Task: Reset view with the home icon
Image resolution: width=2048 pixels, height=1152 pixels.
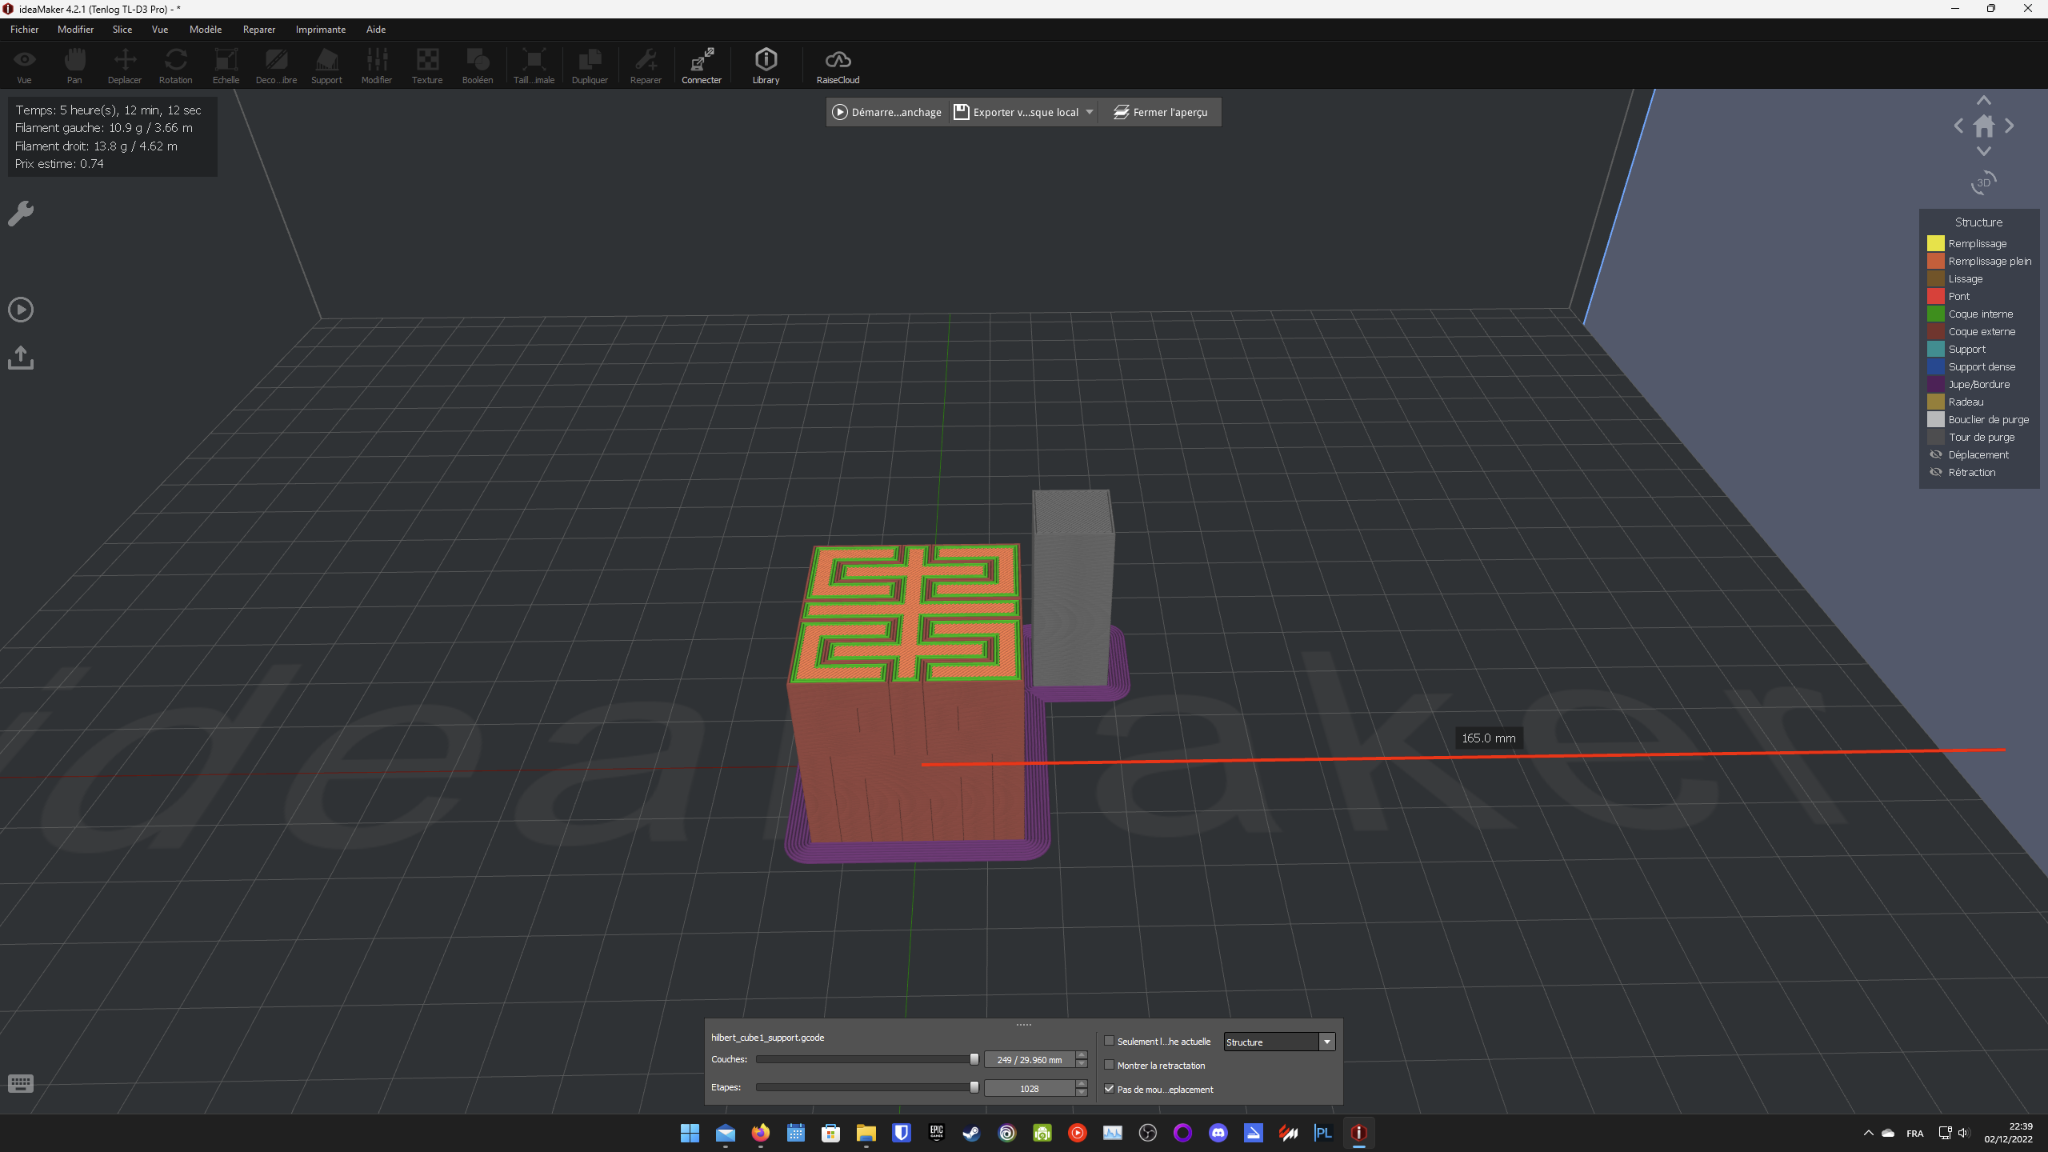Action: point(1984,126)
